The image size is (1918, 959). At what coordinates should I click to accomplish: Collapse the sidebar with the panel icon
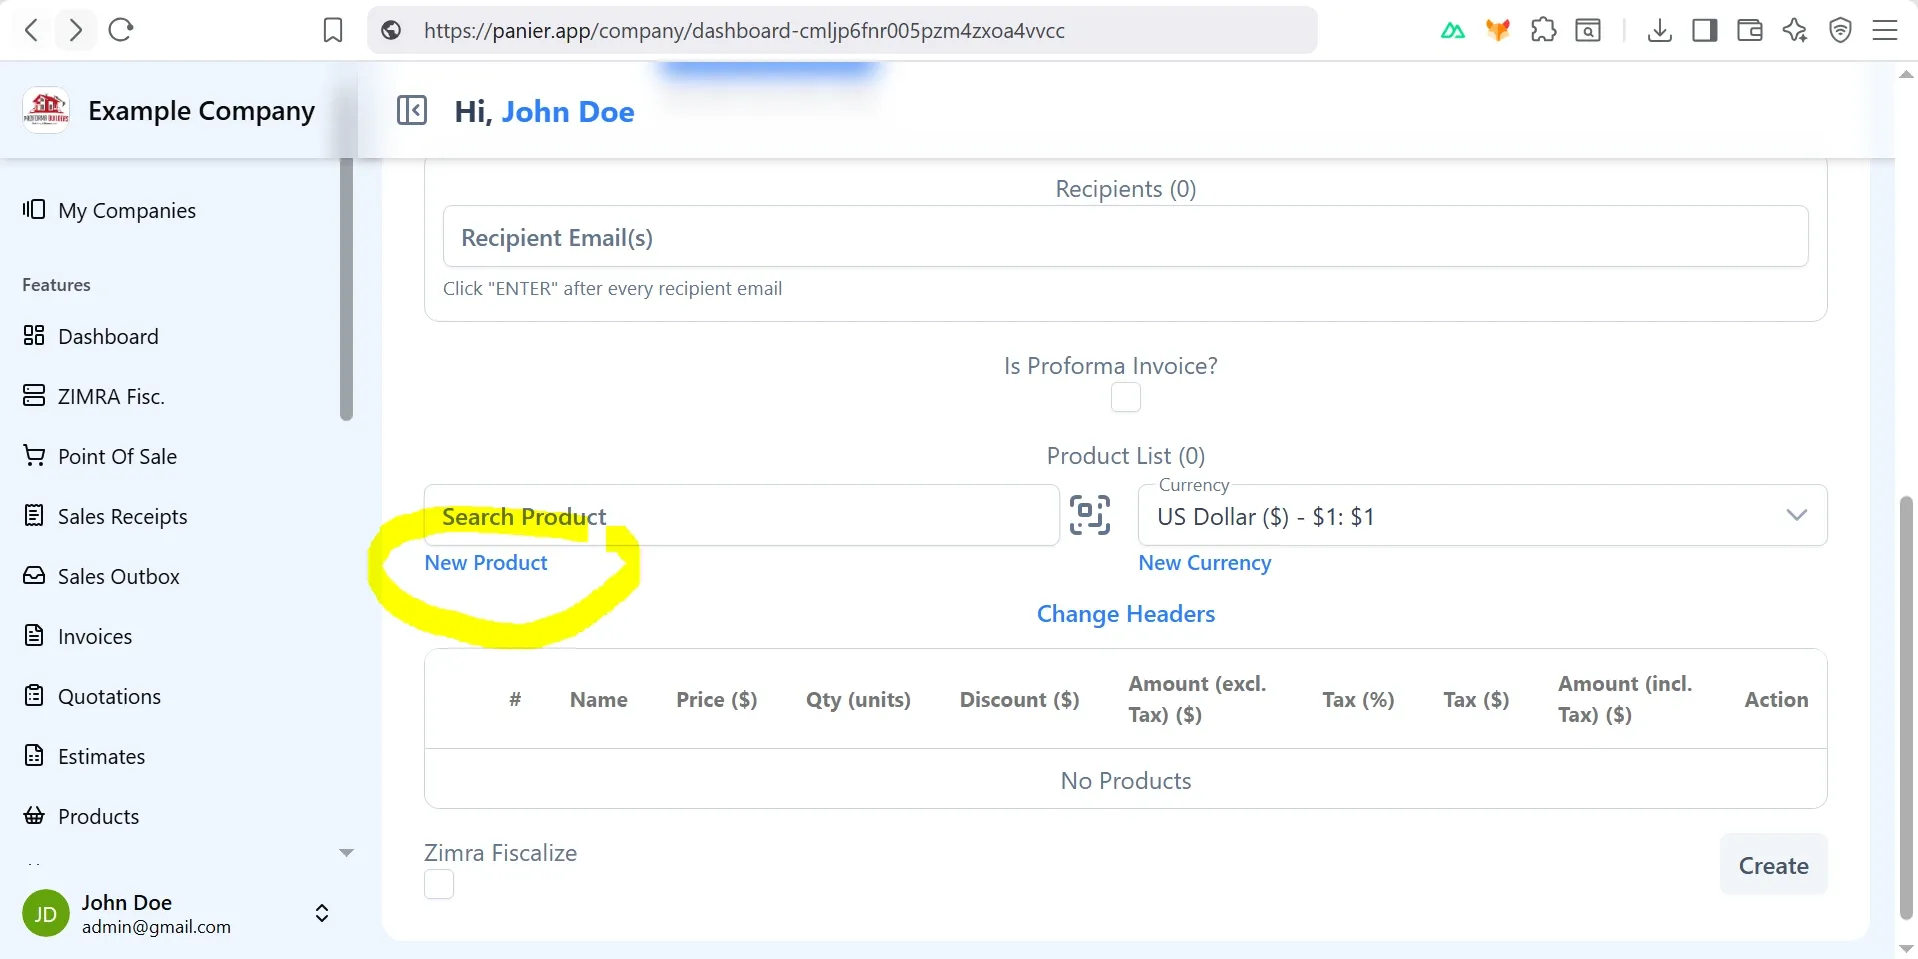coord(412,110)
